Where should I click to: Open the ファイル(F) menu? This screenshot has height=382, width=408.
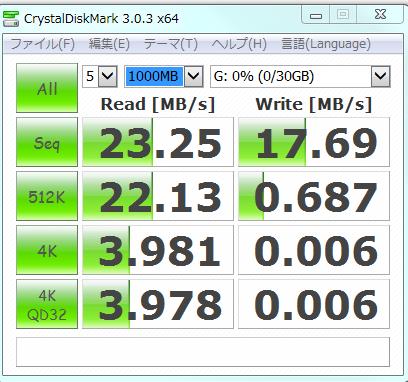point(42,44)
